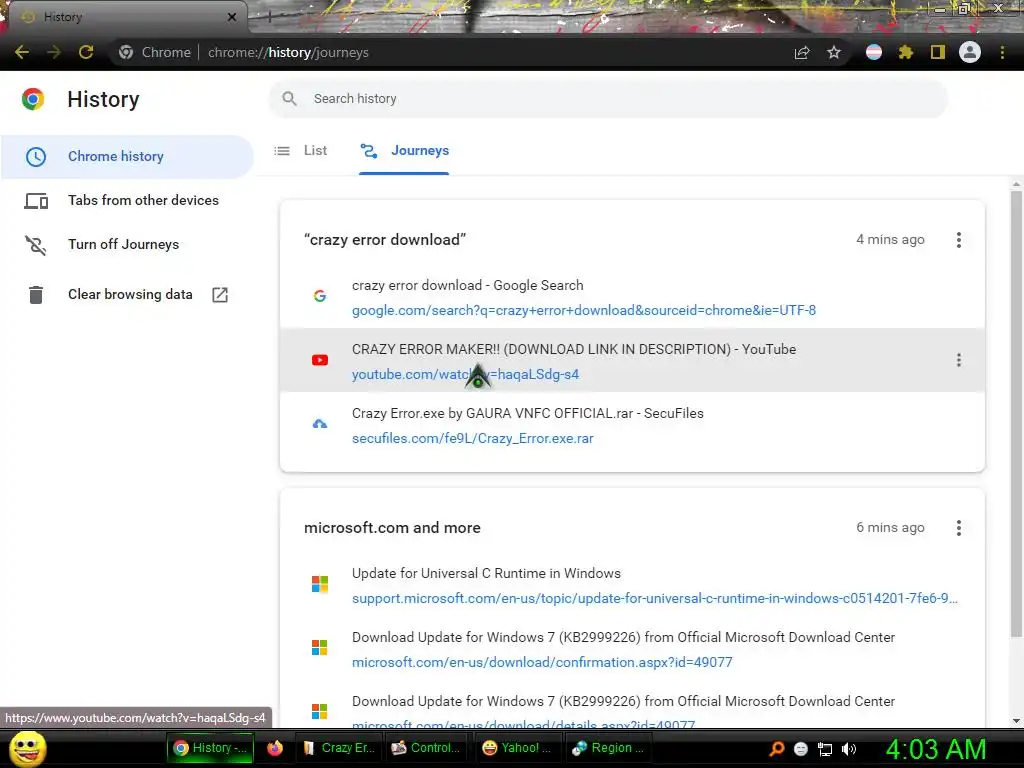Screen dimensions: 1024x768
Task: Open the smiley-face Start button
Action: 27,748
